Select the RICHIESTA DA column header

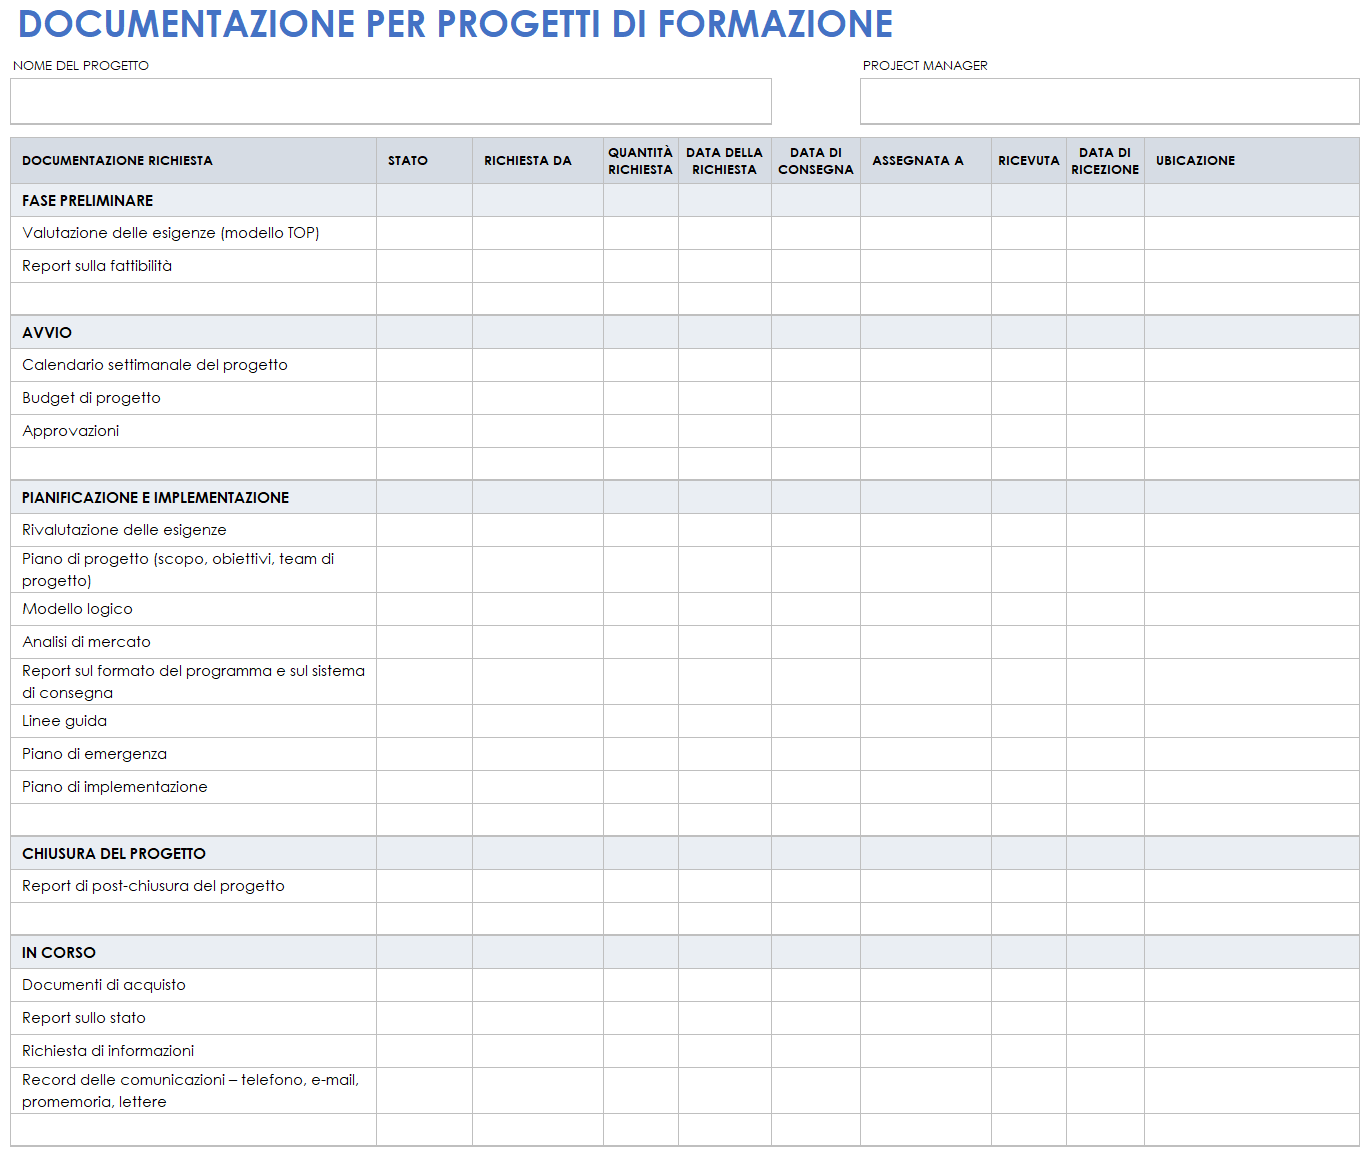[538, 161]
